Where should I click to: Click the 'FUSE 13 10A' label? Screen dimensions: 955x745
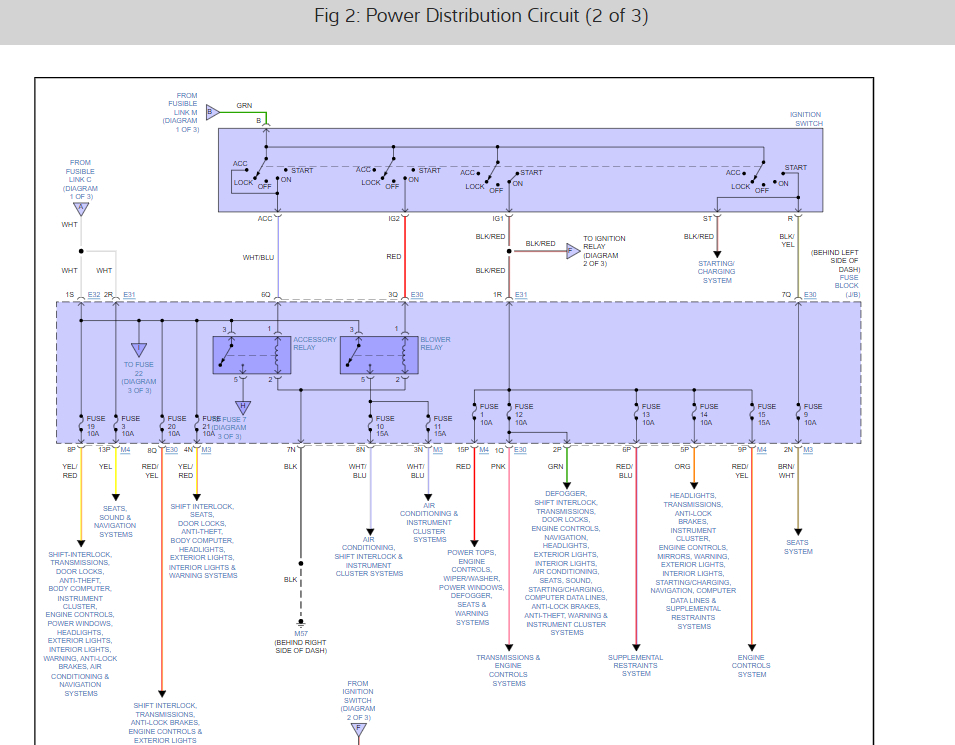651,414
